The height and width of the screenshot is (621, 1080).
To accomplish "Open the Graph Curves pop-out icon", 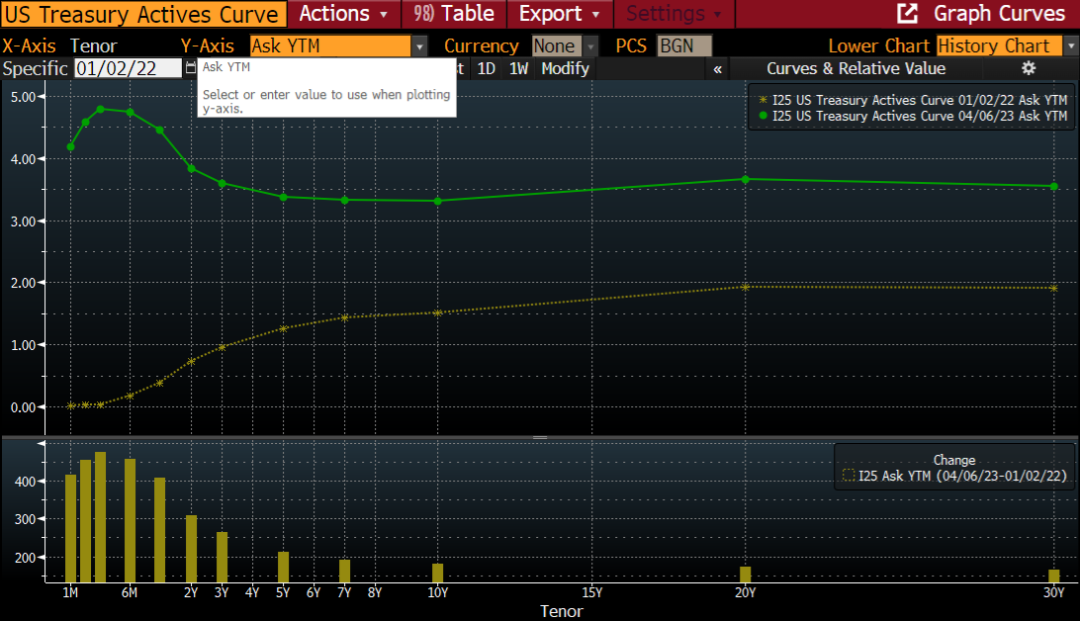I will tap(907, 14).
